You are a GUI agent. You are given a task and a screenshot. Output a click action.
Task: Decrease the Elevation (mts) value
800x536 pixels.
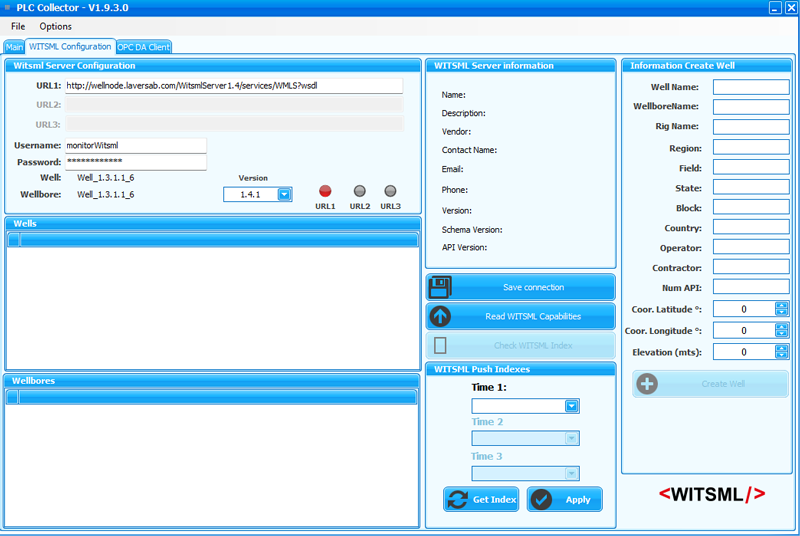pyautogui.click(x=782, y=355)
